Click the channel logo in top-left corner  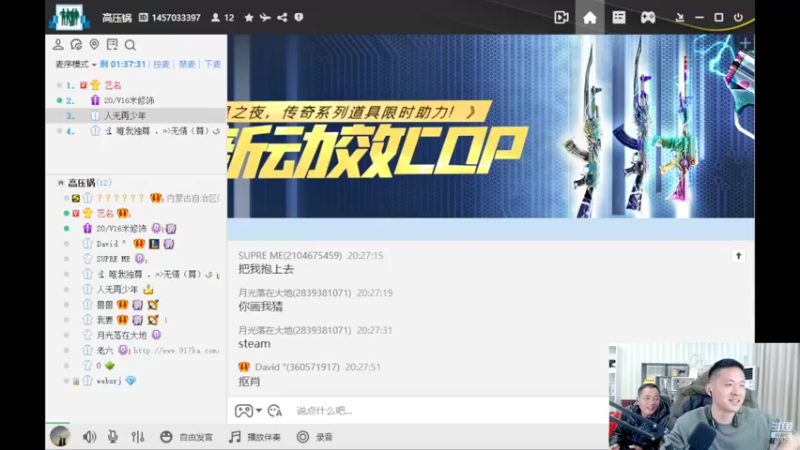[69, 17]
